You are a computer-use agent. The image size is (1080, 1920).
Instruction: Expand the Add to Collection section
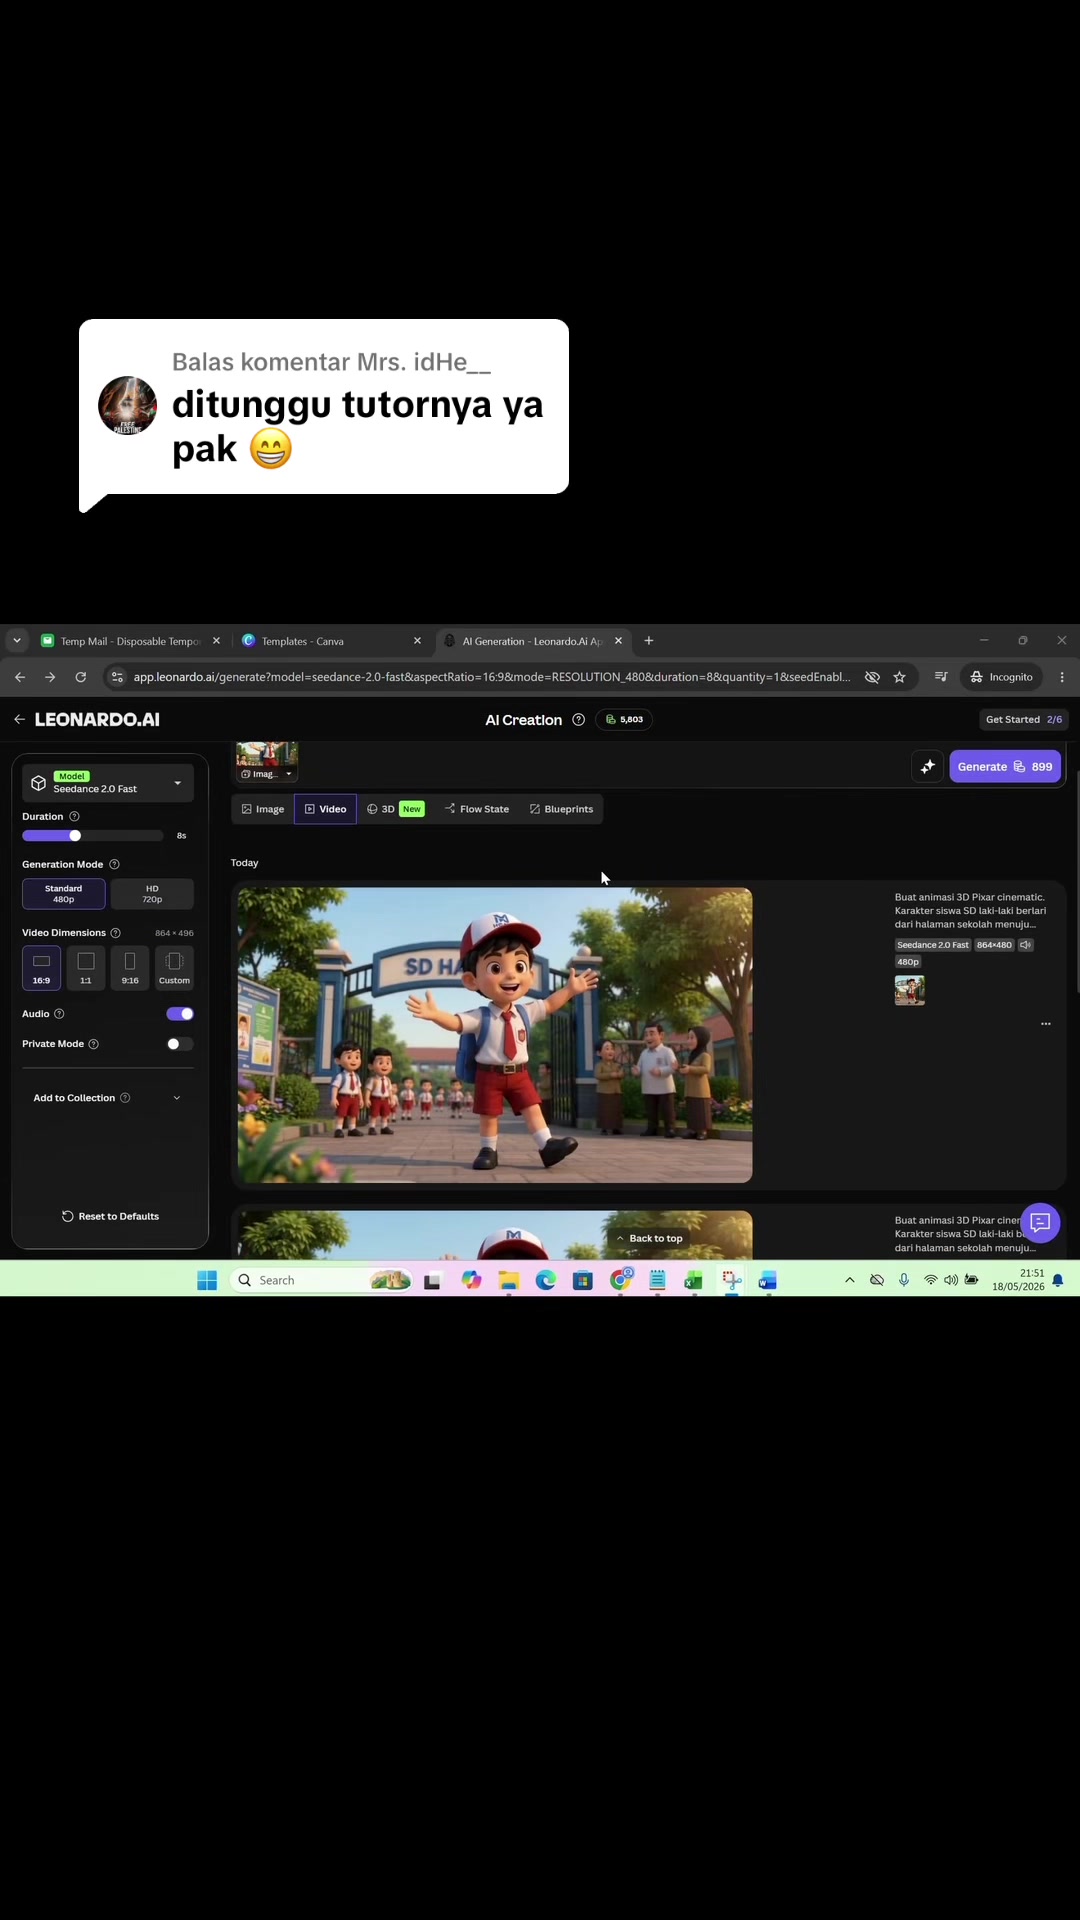point(108,1098)
